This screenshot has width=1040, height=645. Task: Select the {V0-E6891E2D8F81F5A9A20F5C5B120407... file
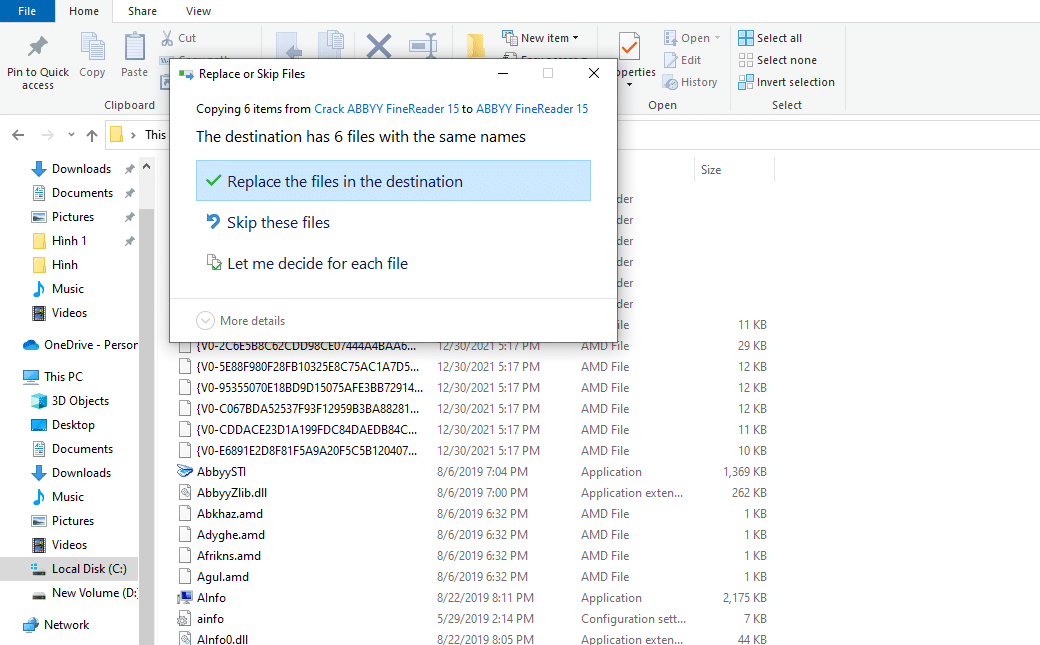[306, 451]
